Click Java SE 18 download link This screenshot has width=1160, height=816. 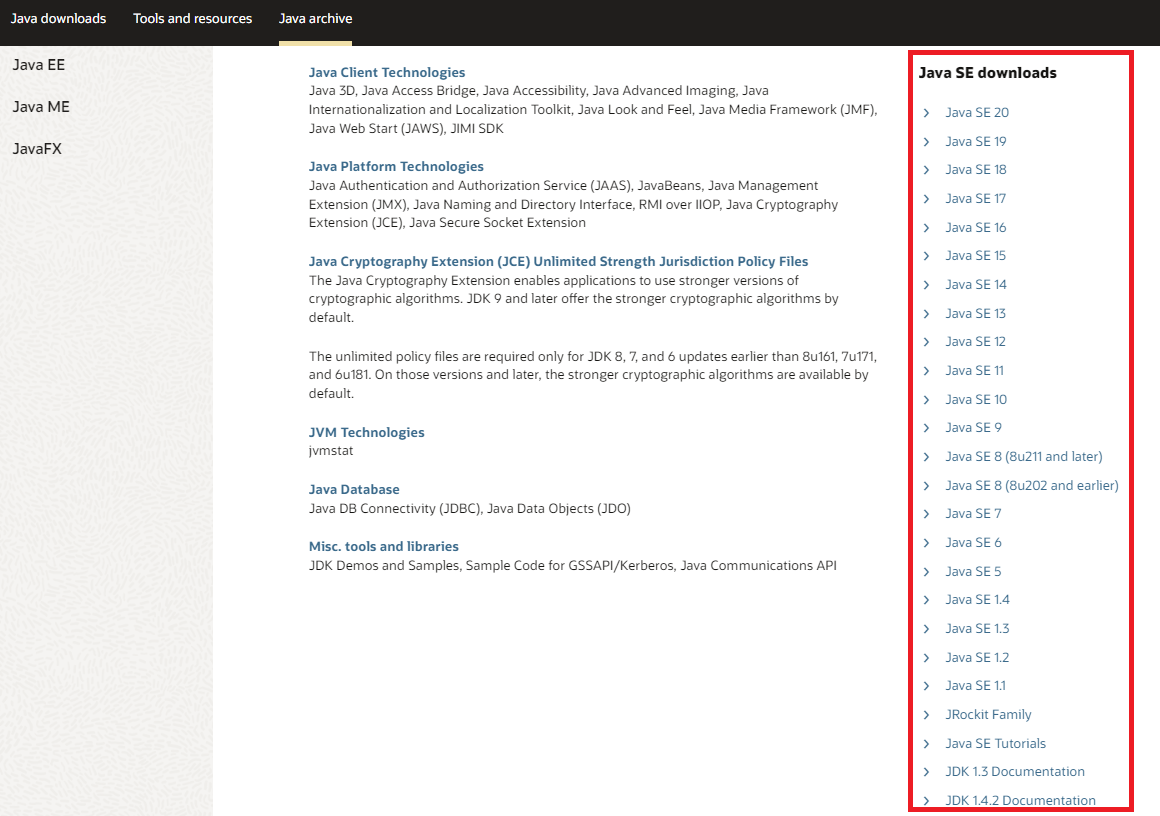(976, 169)
